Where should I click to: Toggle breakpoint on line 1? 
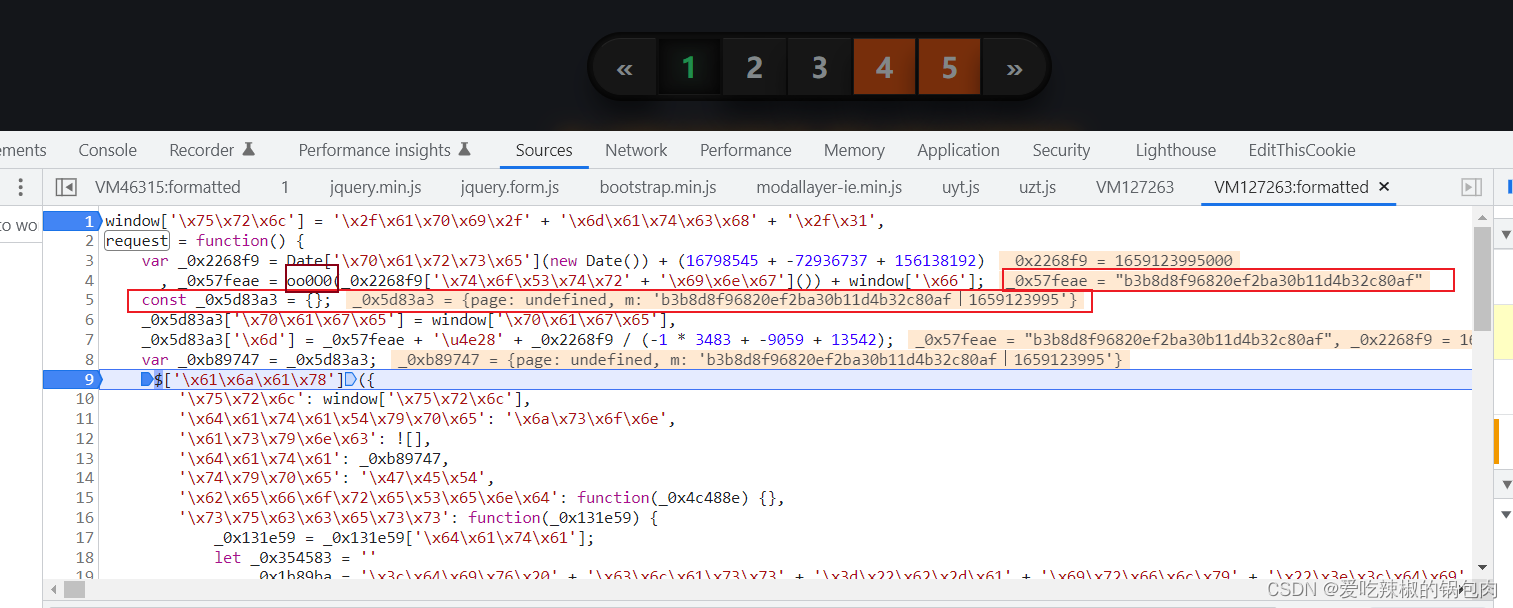(72, 221)
